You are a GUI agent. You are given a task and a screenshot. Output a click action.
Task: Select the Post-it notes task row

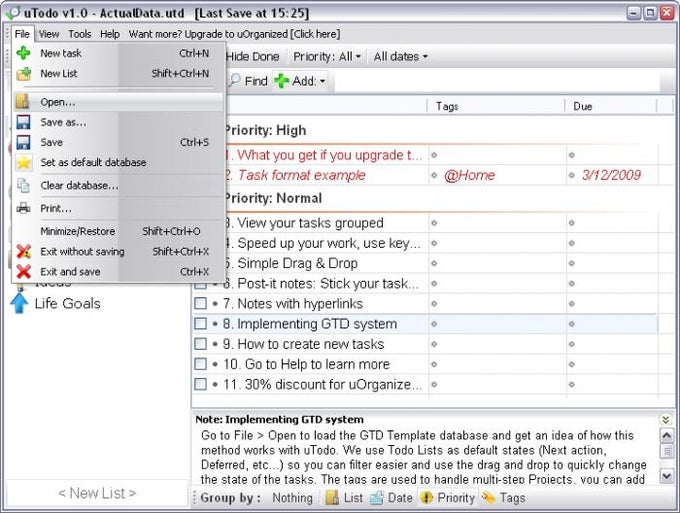pos(425,283)
